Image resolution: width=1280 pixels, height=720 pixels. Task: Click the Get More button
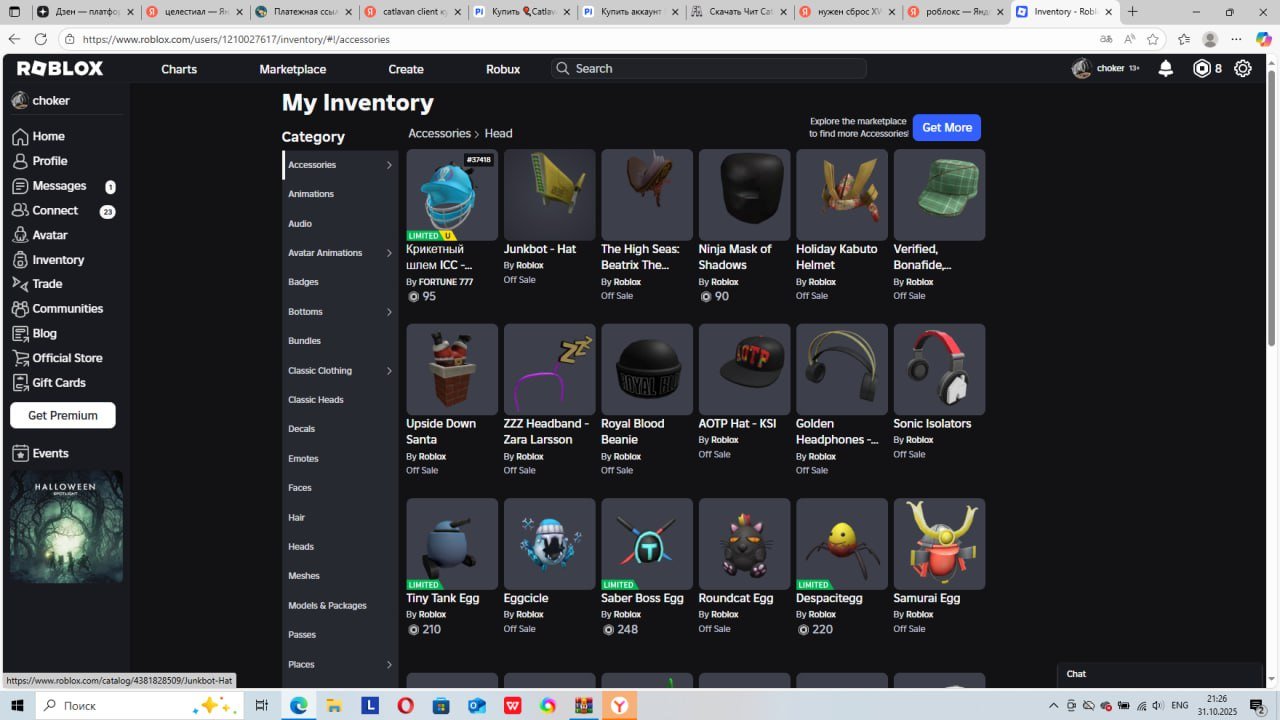(947, 128)
